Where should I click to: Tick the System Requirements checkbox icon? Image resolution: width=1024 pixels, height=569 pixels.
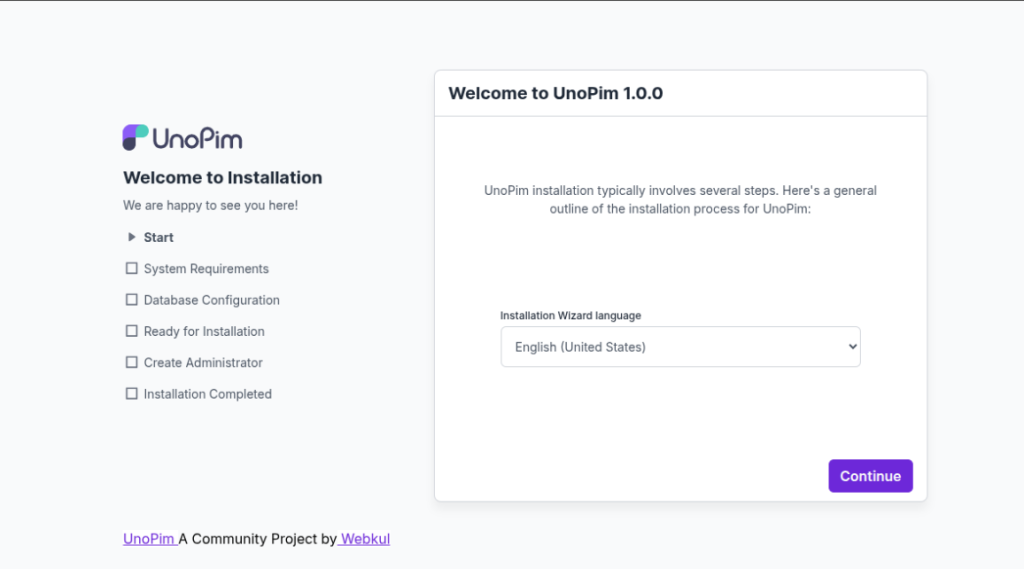(131, 268)
